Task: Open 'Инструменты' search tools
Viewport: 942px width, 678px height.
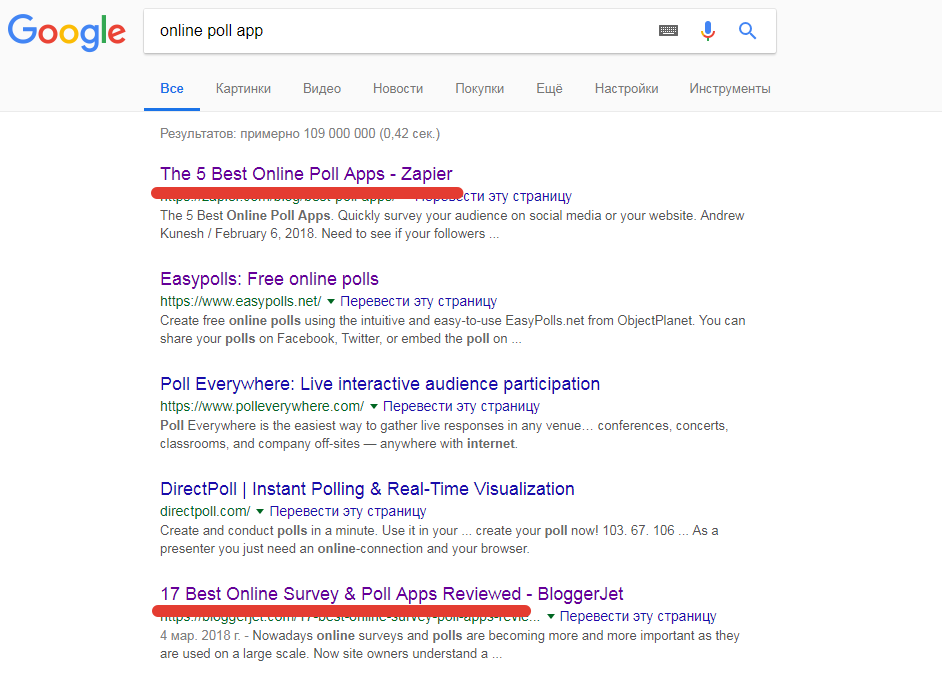Action: point(729,88)
